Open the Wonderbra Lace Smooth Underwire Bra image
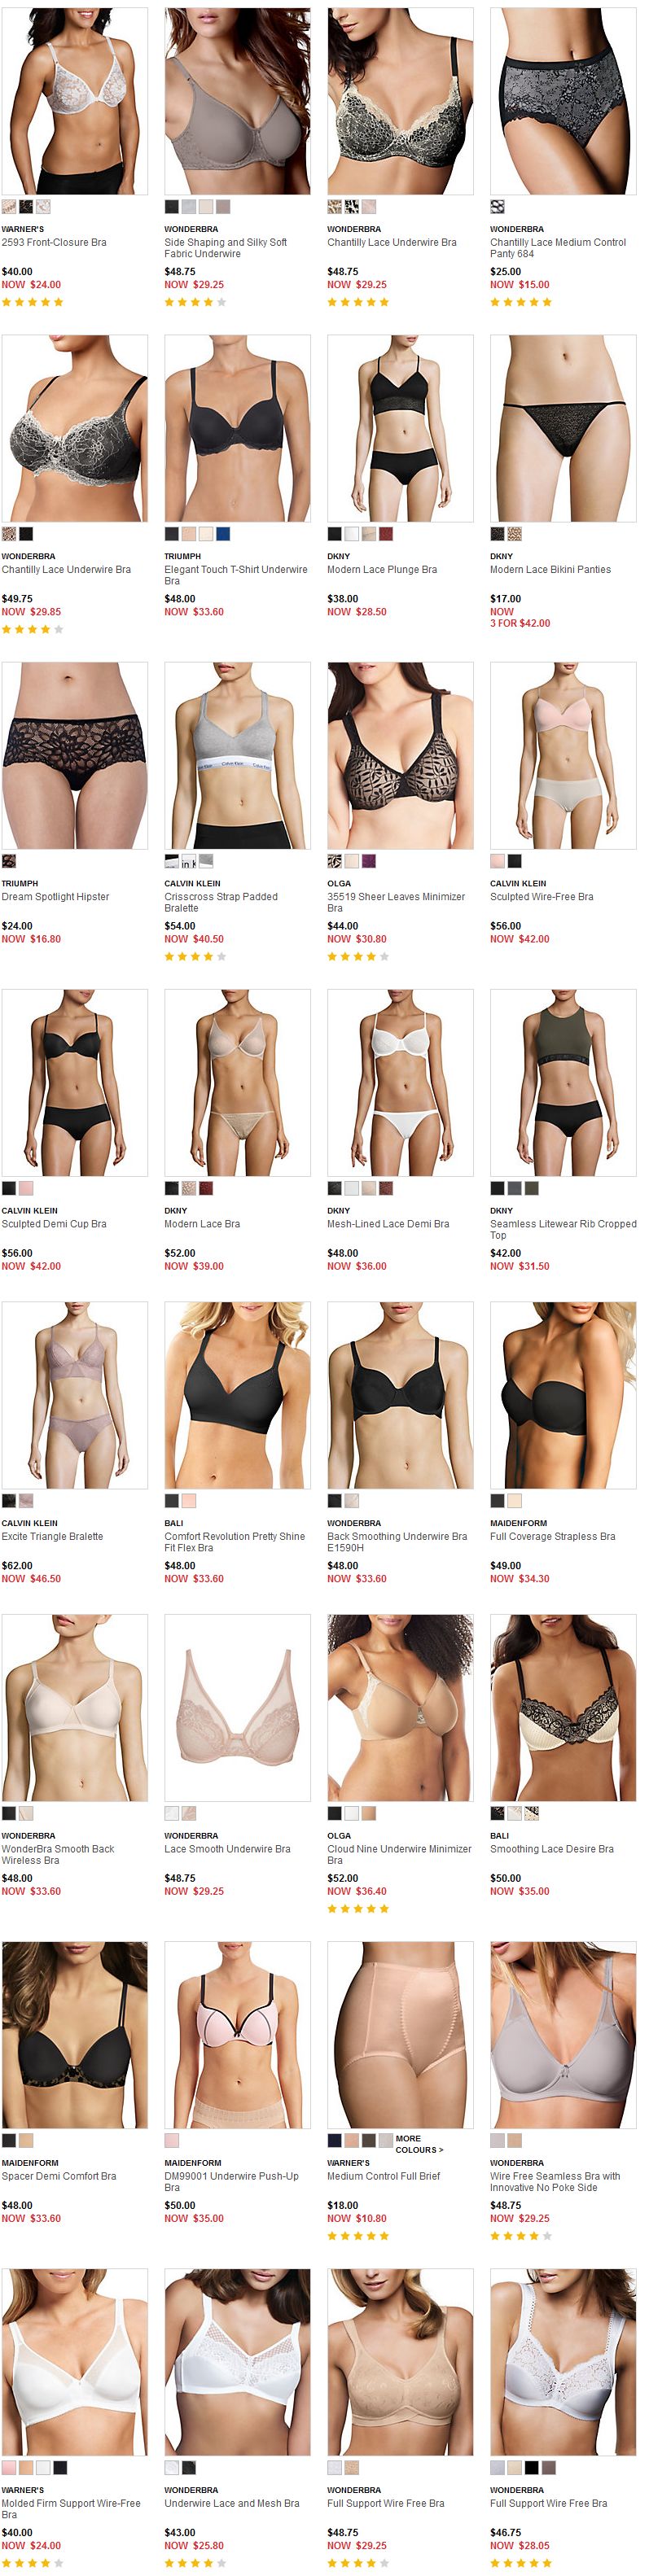The height and width of the screenshot is (2576, 649). click(x=237, y=1708)
